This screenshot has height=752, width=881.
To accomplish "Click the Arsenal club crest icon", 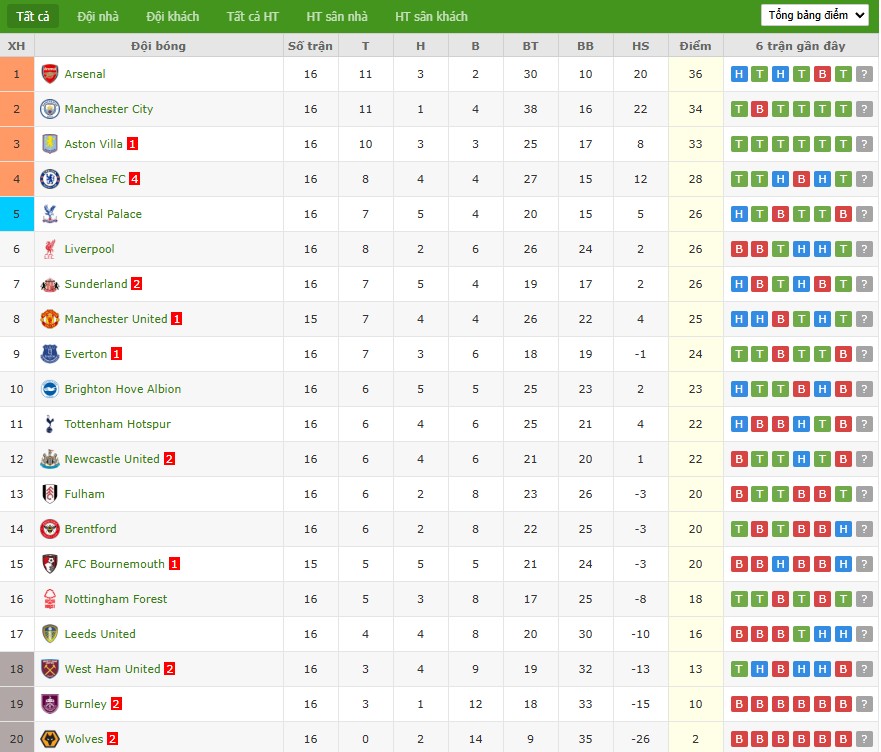I will coord(49,74).
